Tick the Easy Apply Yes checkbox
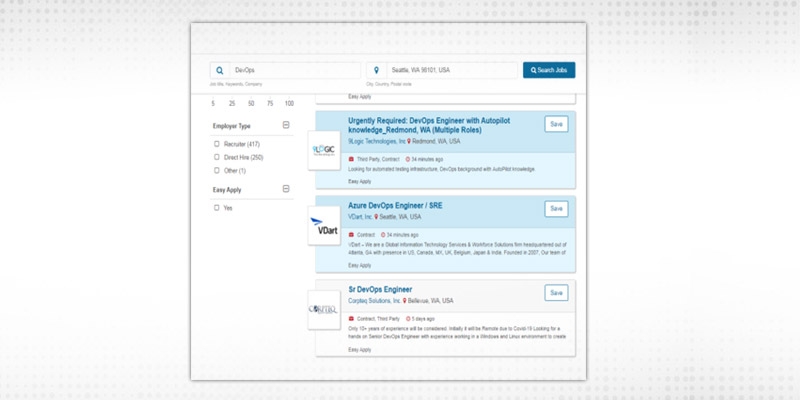This screenshot has height=400, width=800. click(x=216, y=207)
